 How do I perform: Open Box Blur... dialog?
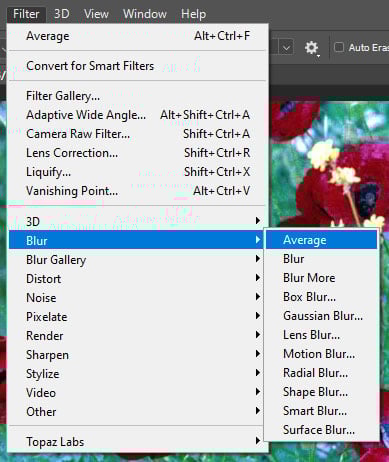coord(322,297)
